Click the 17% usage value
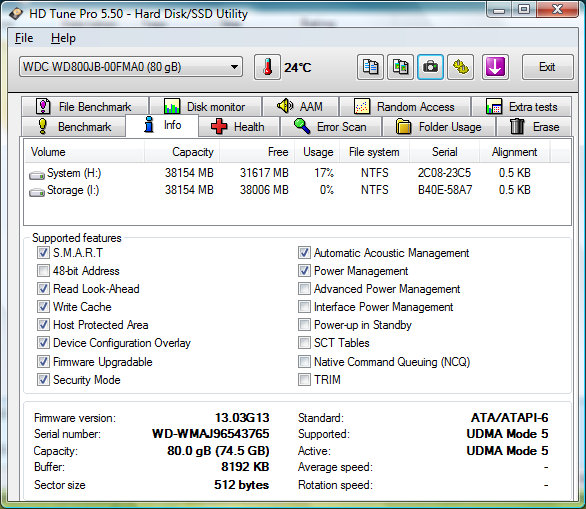Viewport: 586px width, 509px height. point(324,173)
